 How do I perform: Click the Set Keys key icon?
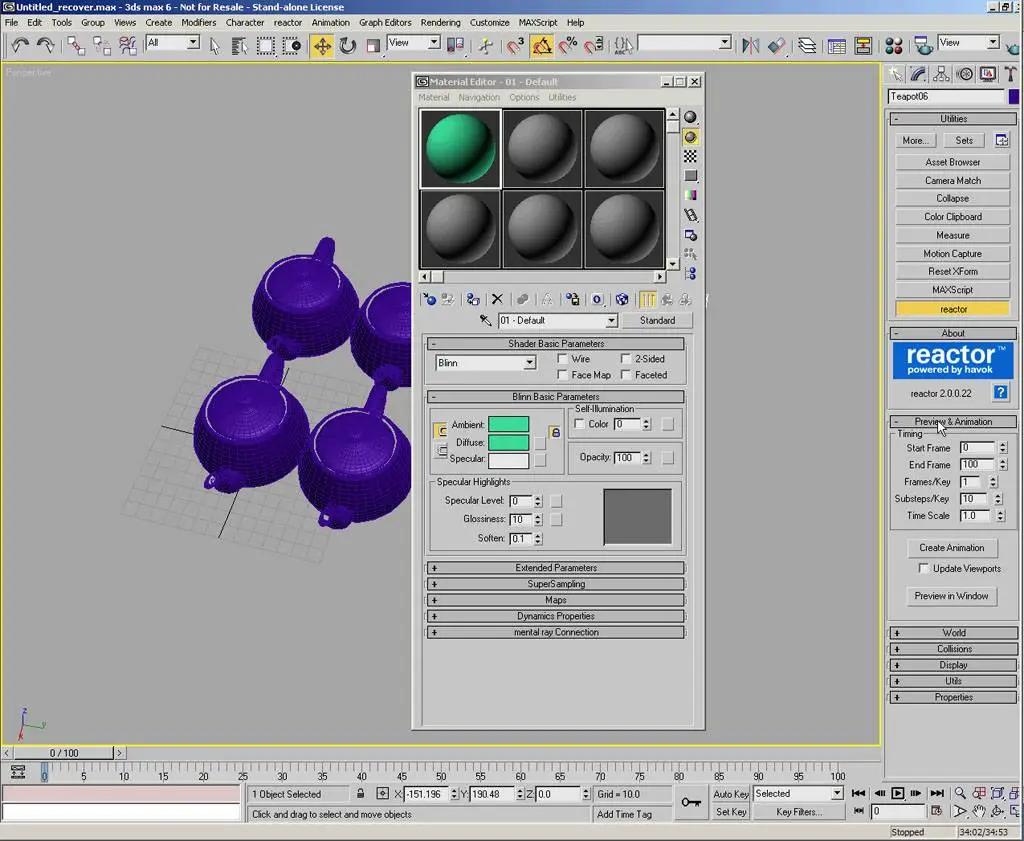click(x=691, y=802)
